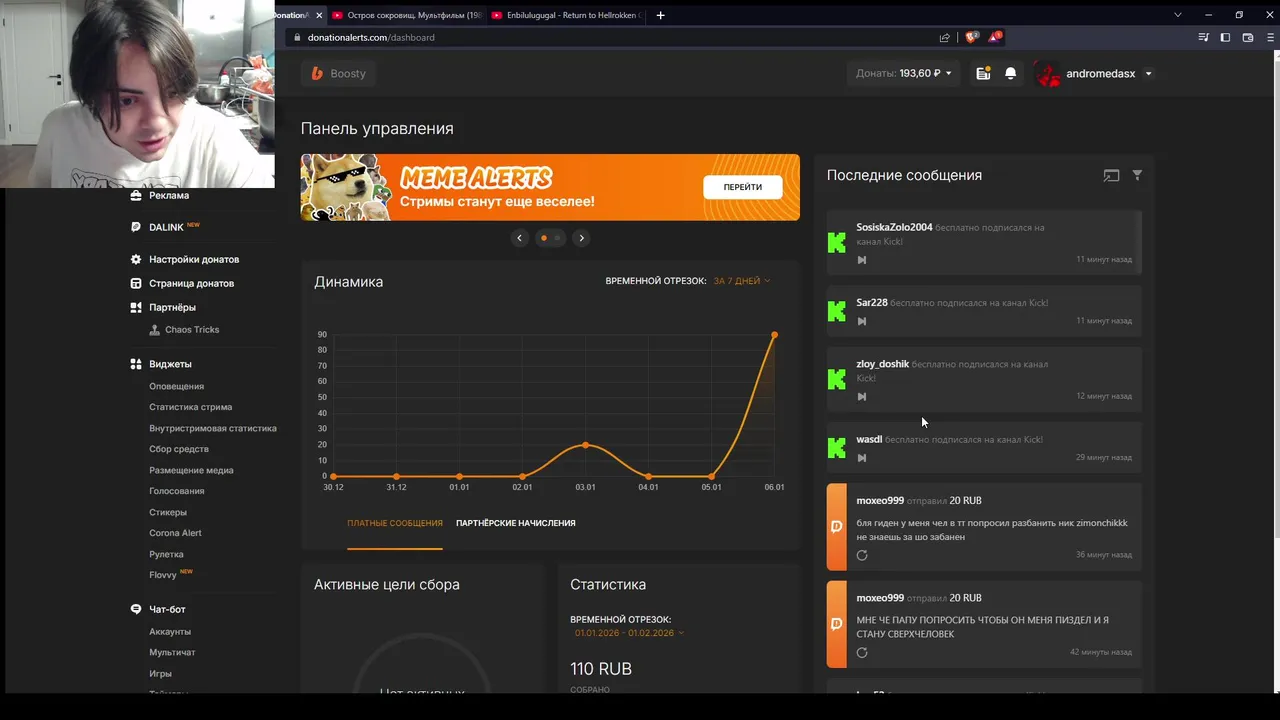Viewport: 1280px width, 720px height.
Task: Go to next banner slide arrow
Action: point(581,238)
